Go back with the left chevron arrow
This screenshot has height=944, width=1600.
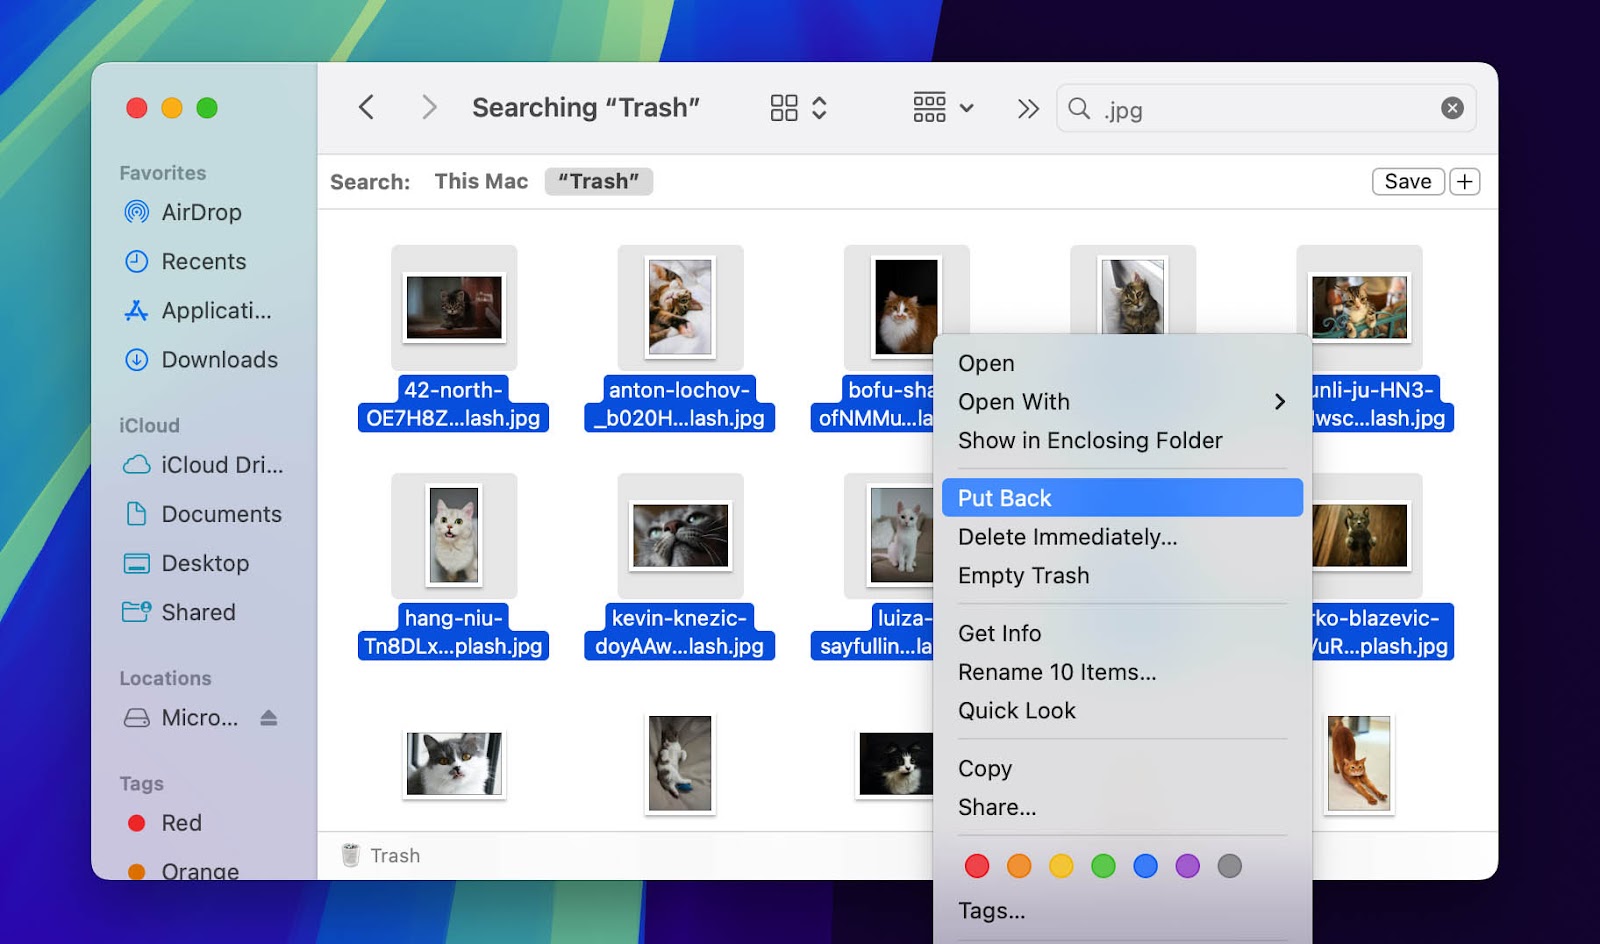pyautogui.click(x=366, y=107)
